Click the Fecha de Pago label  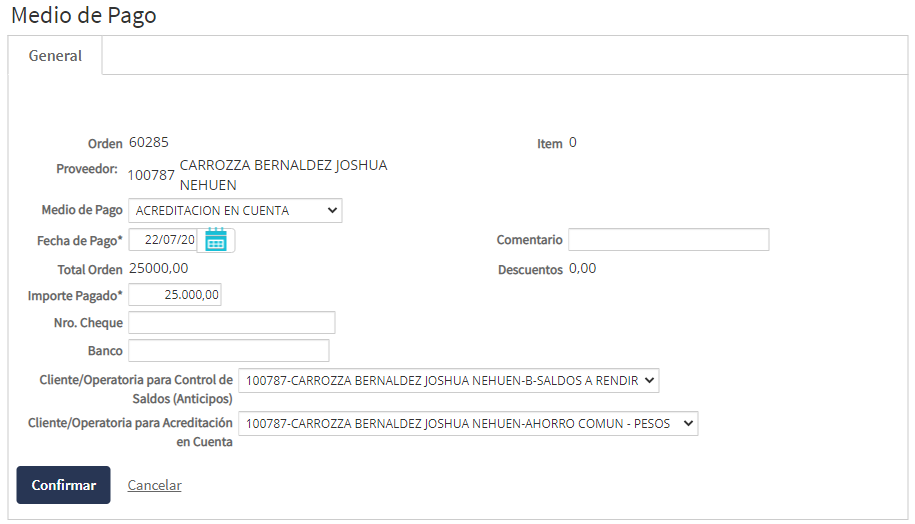79,241
